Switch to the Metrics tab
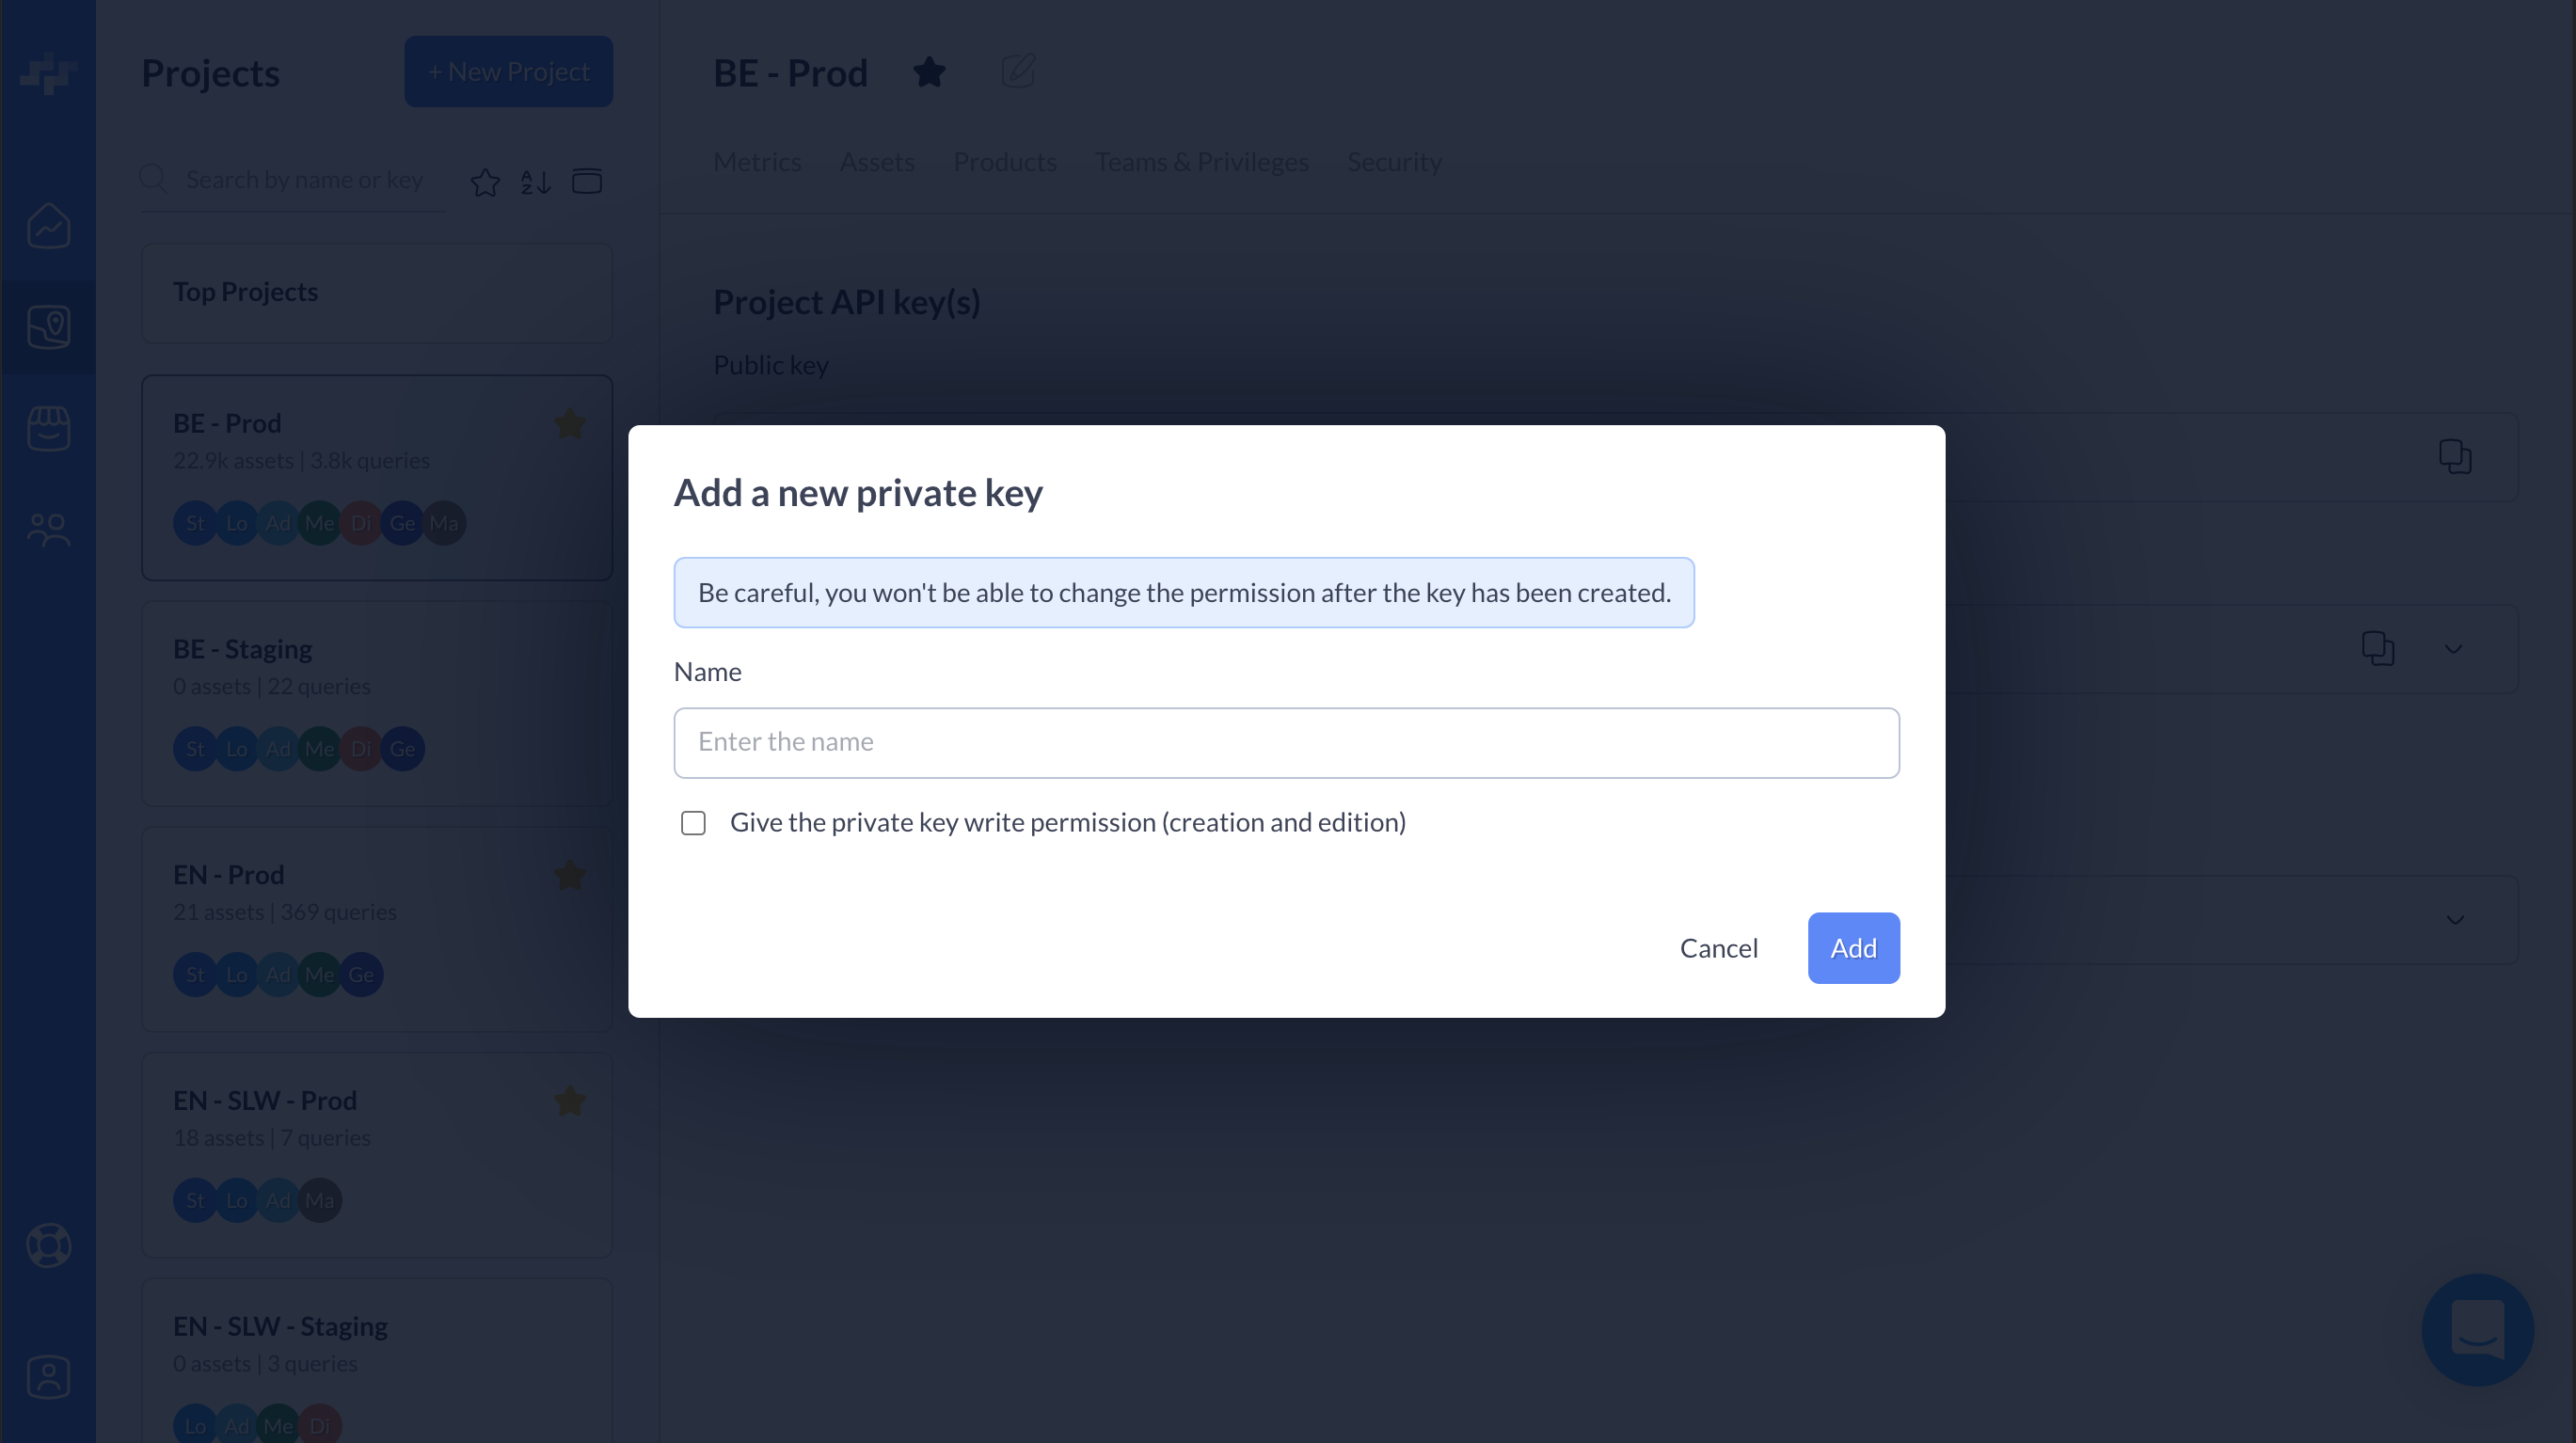This screenshot has height=1443, width=2576. coord(757,162)
